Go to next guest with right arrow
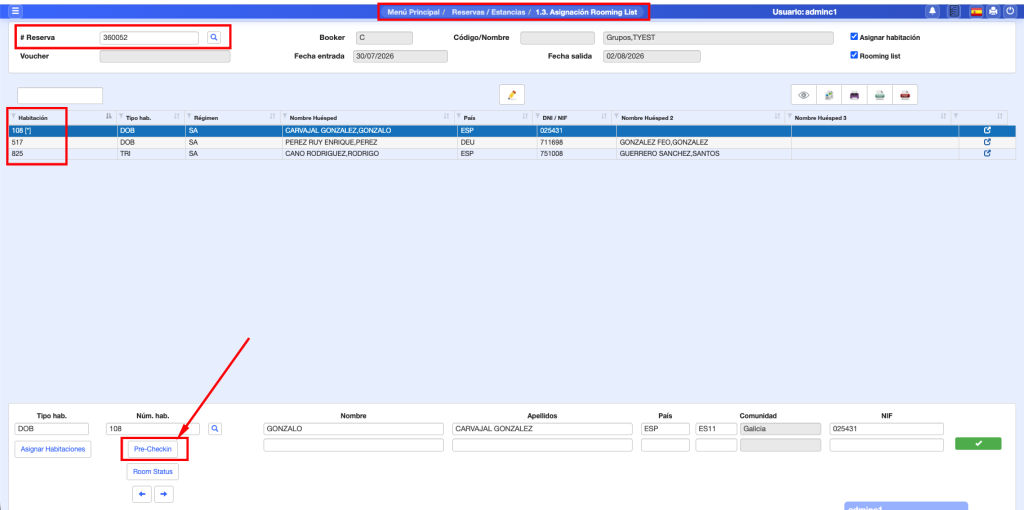The image size is (1024, 510). 163,494
